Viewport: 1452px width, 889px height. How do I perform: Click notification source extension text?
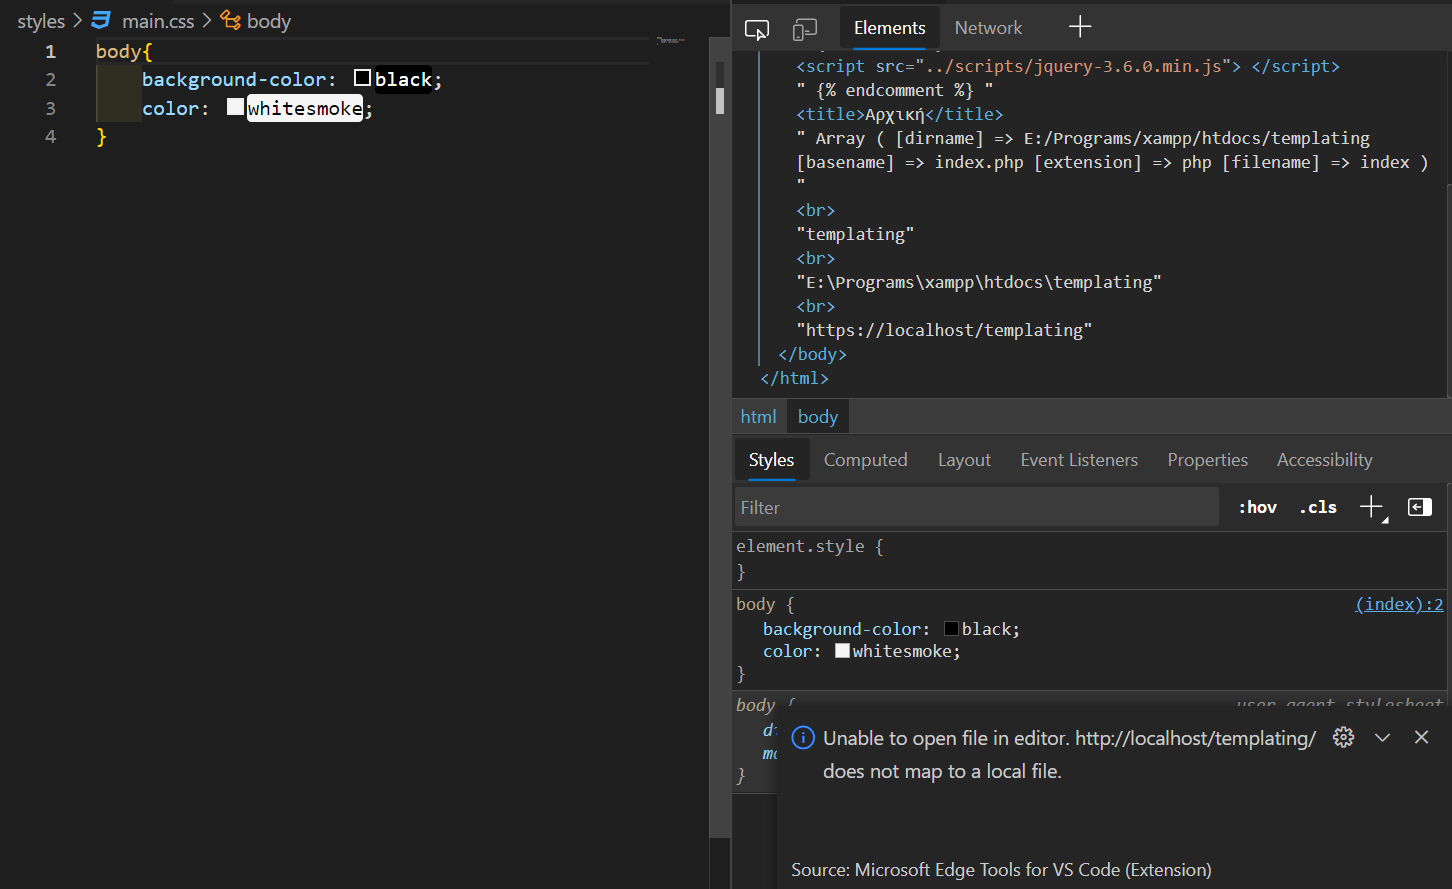pyautogui.click(x=1001, y=870)
